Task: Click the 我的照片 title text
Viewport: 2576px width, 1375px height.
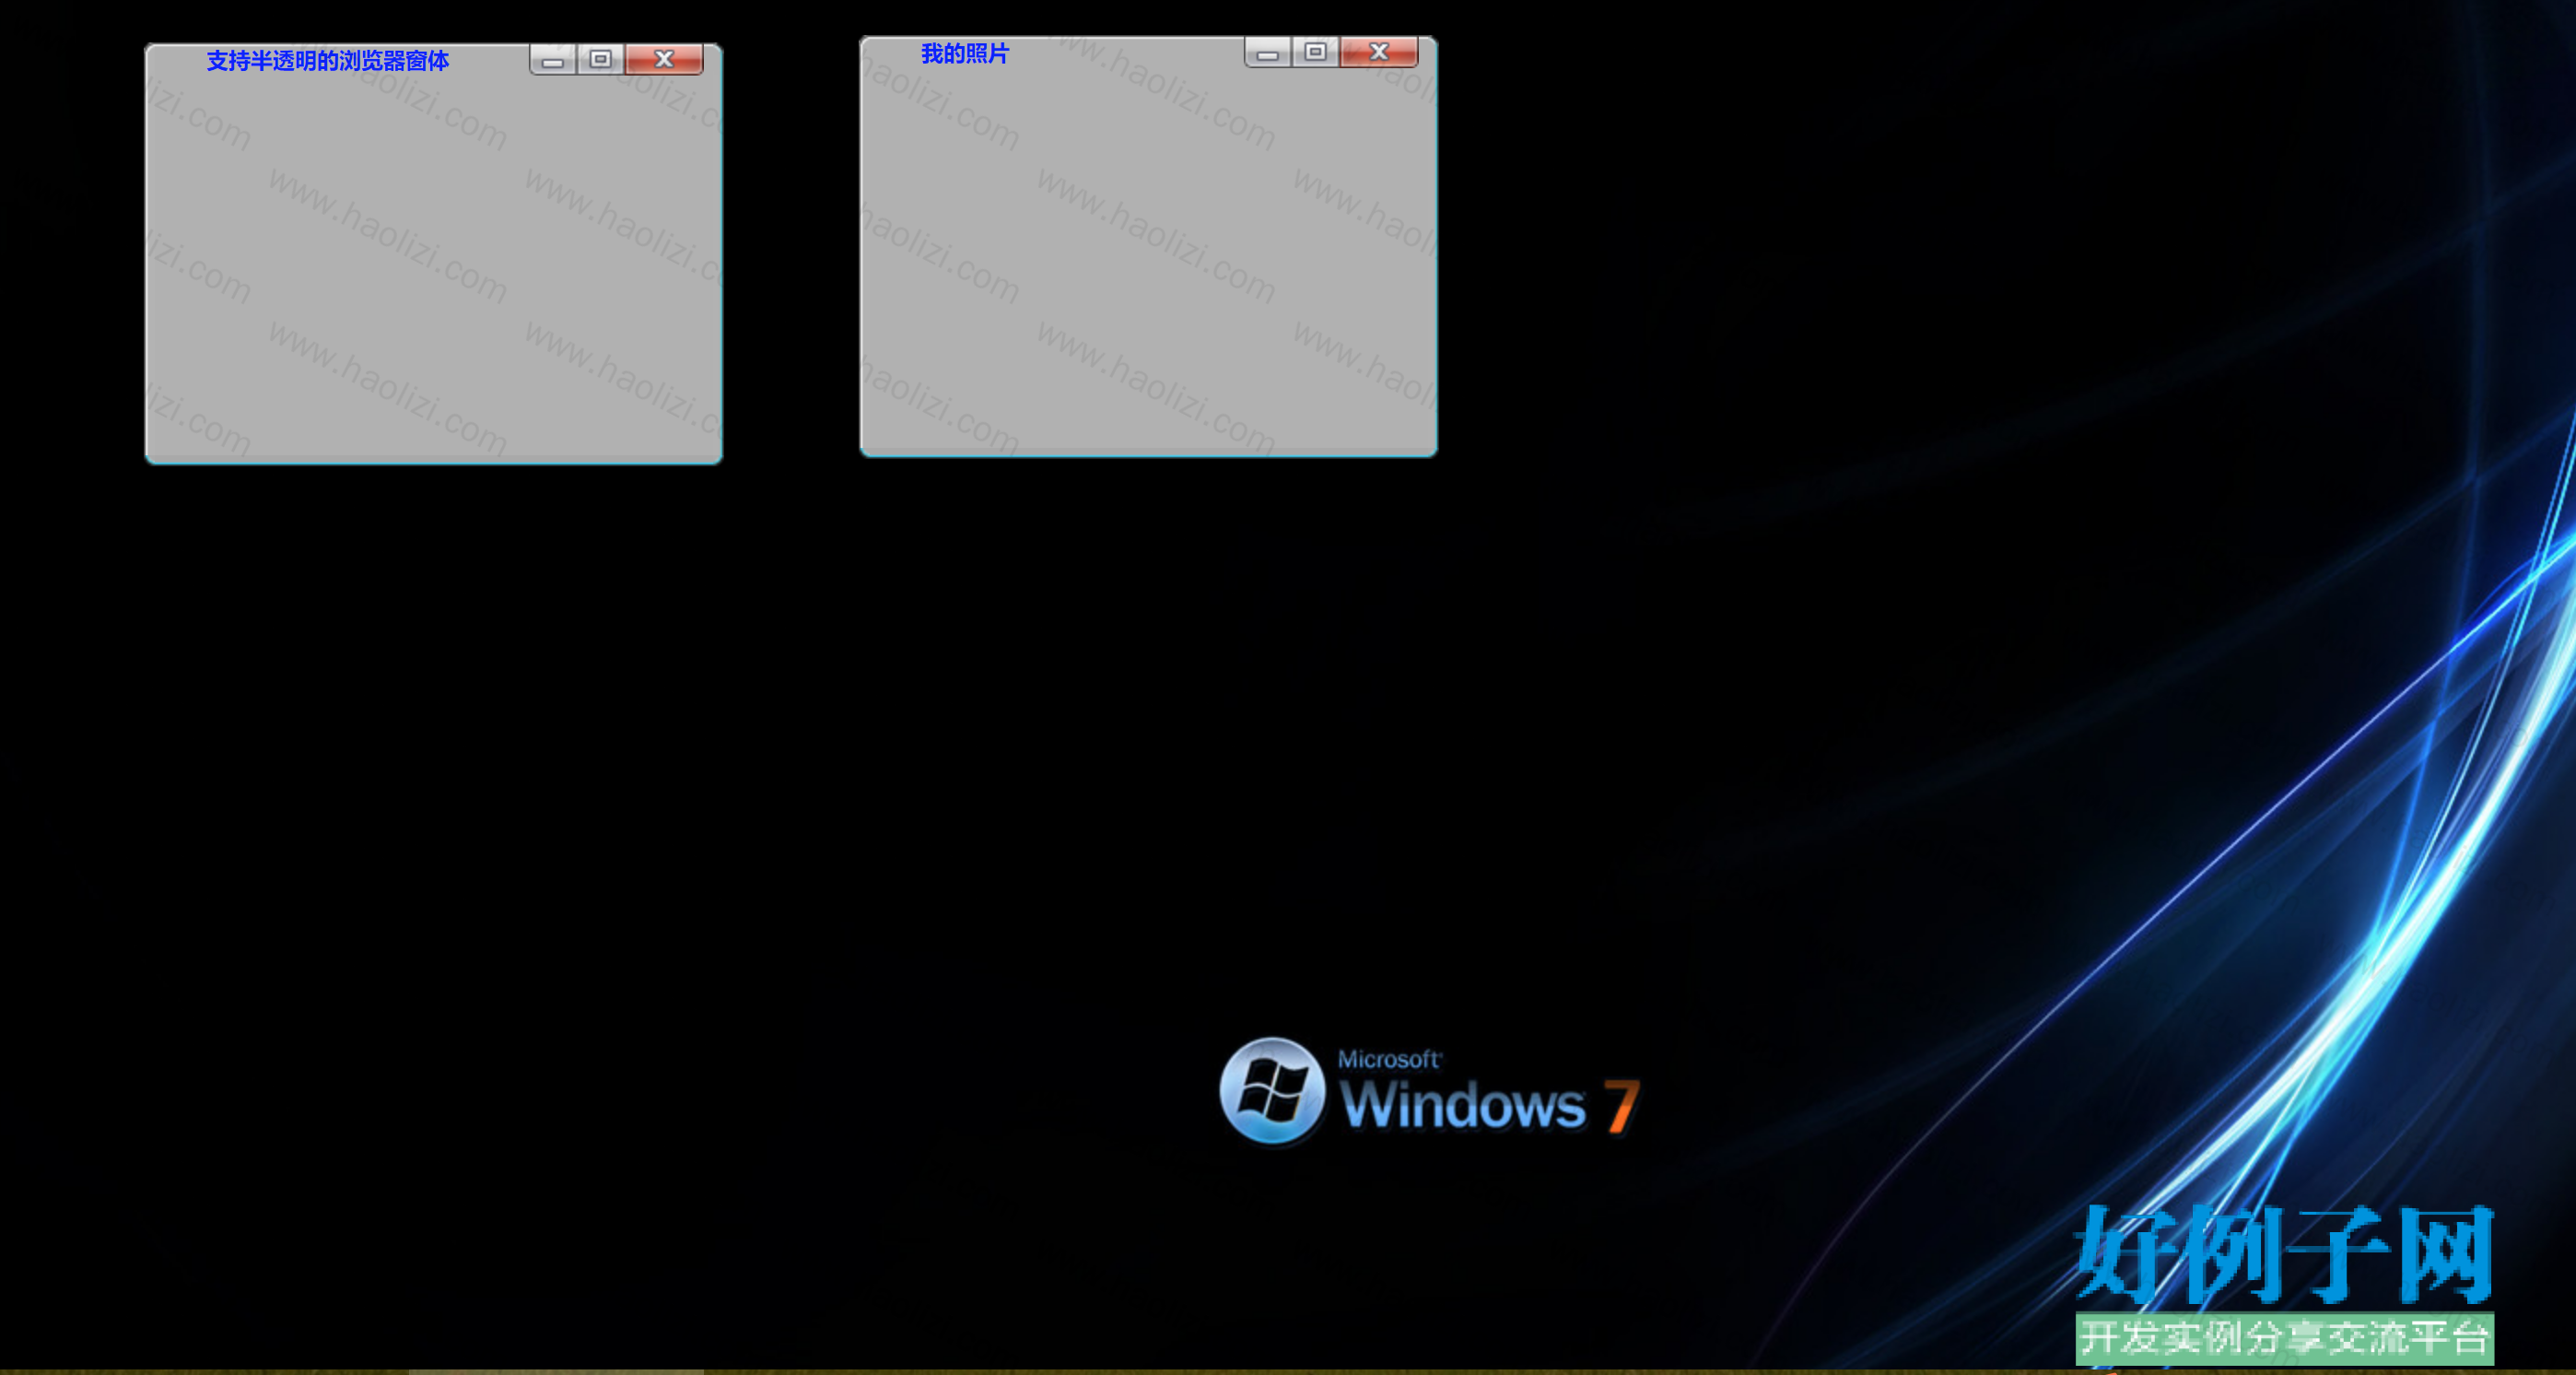Action: 965,54
